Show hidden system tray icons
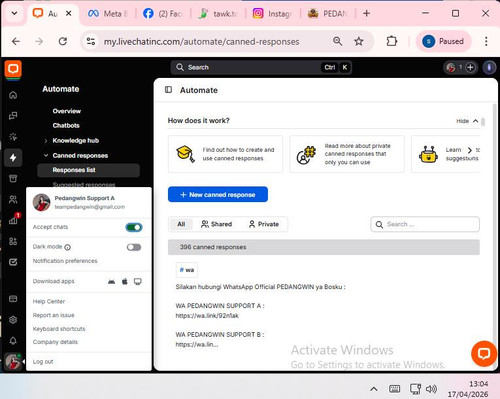 click(x=374, y=389)
